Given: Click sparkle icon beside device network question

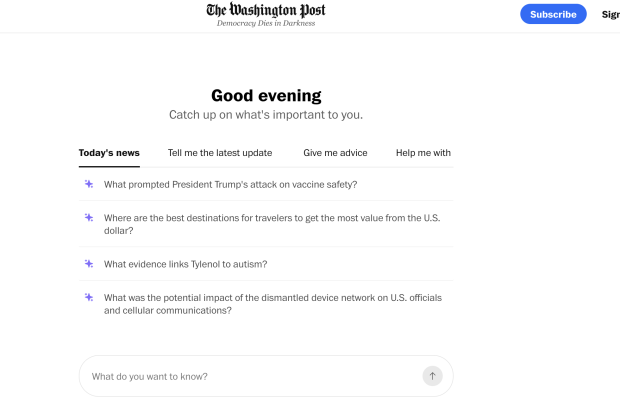Looking at the screenshot, I should click(89, 297).
